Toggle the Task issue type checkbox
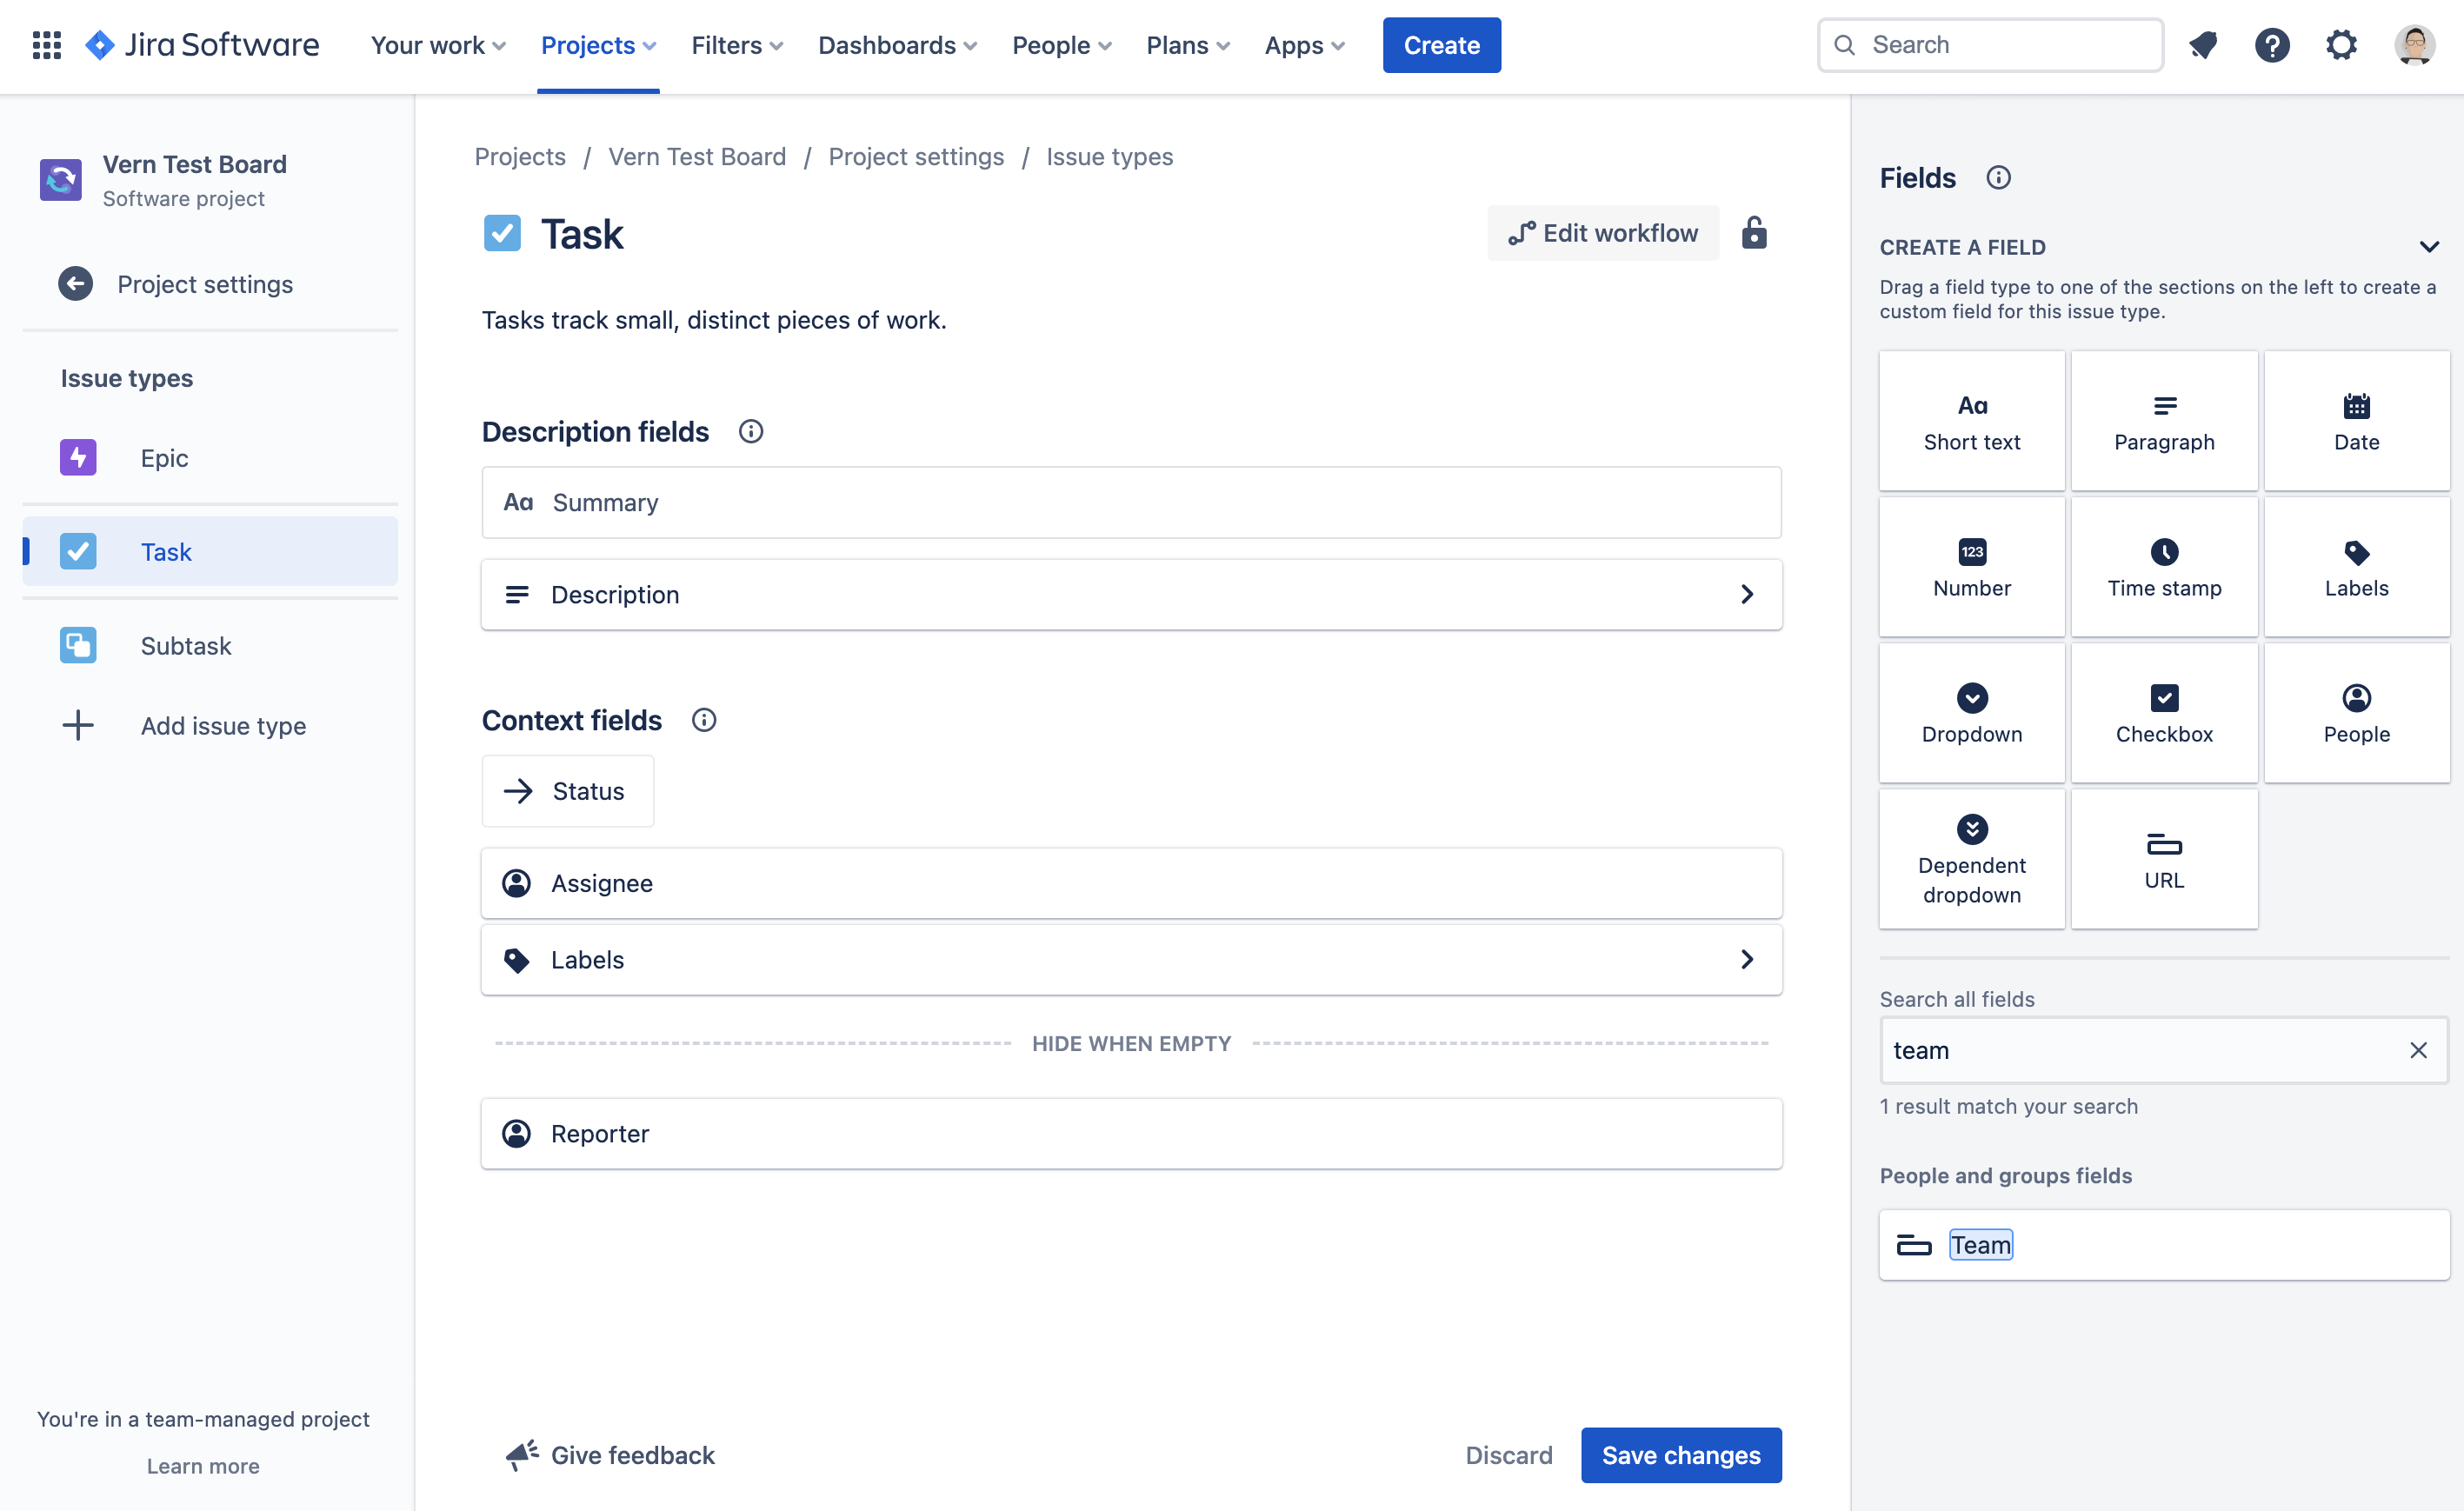This screenshot has height=1511, width=2464. coord(77,550)
